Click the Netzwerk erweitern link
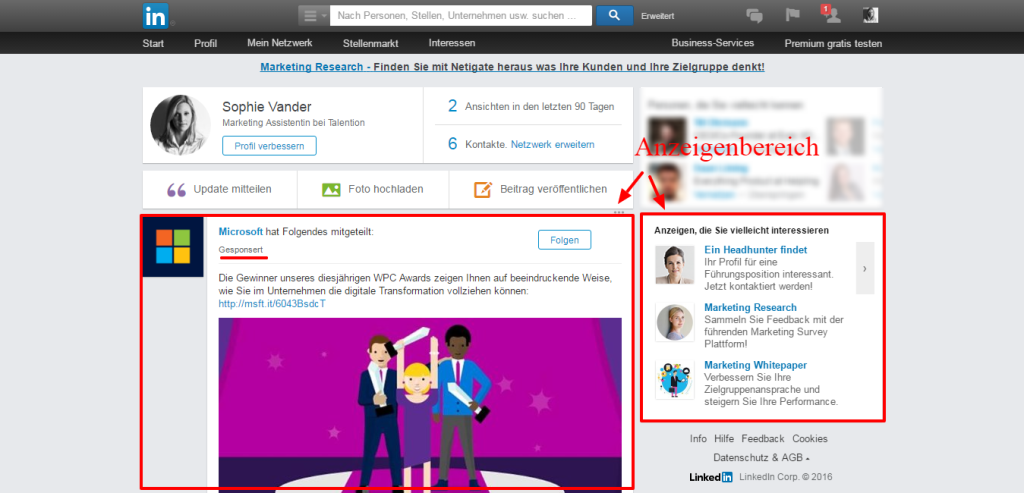1024x493 pixels. 552,144
